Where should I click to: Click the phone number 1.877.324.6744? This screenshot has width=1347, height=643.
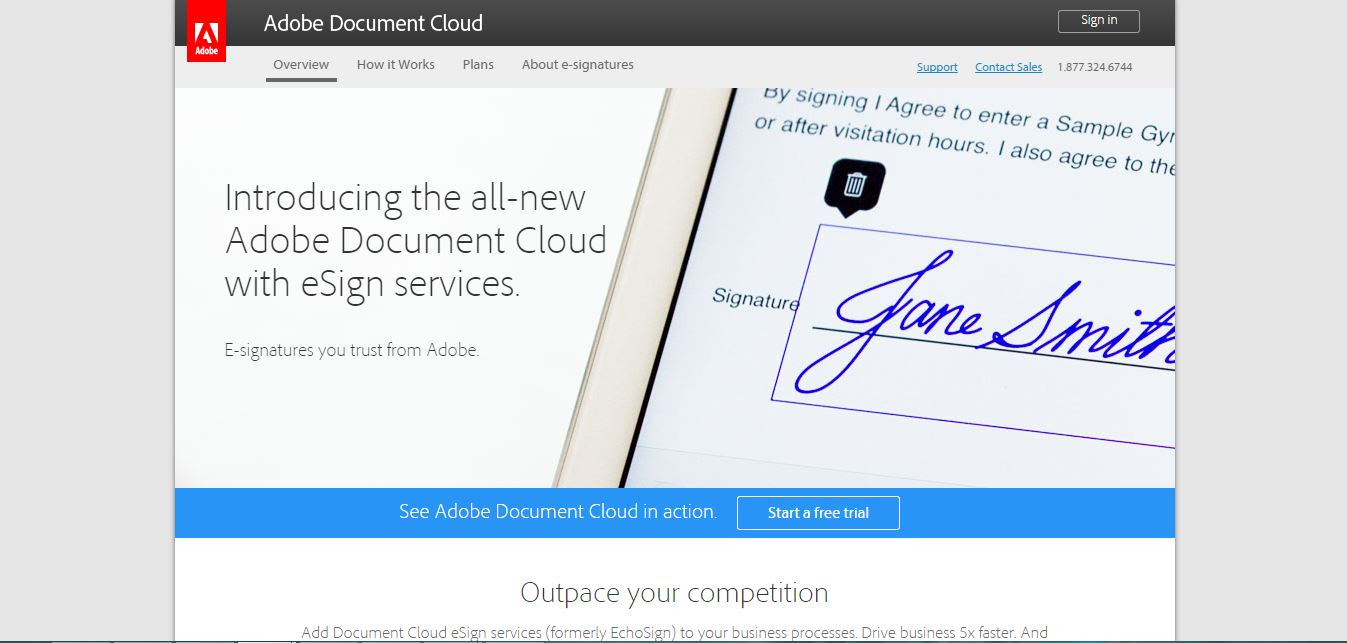click(1095, 67)
